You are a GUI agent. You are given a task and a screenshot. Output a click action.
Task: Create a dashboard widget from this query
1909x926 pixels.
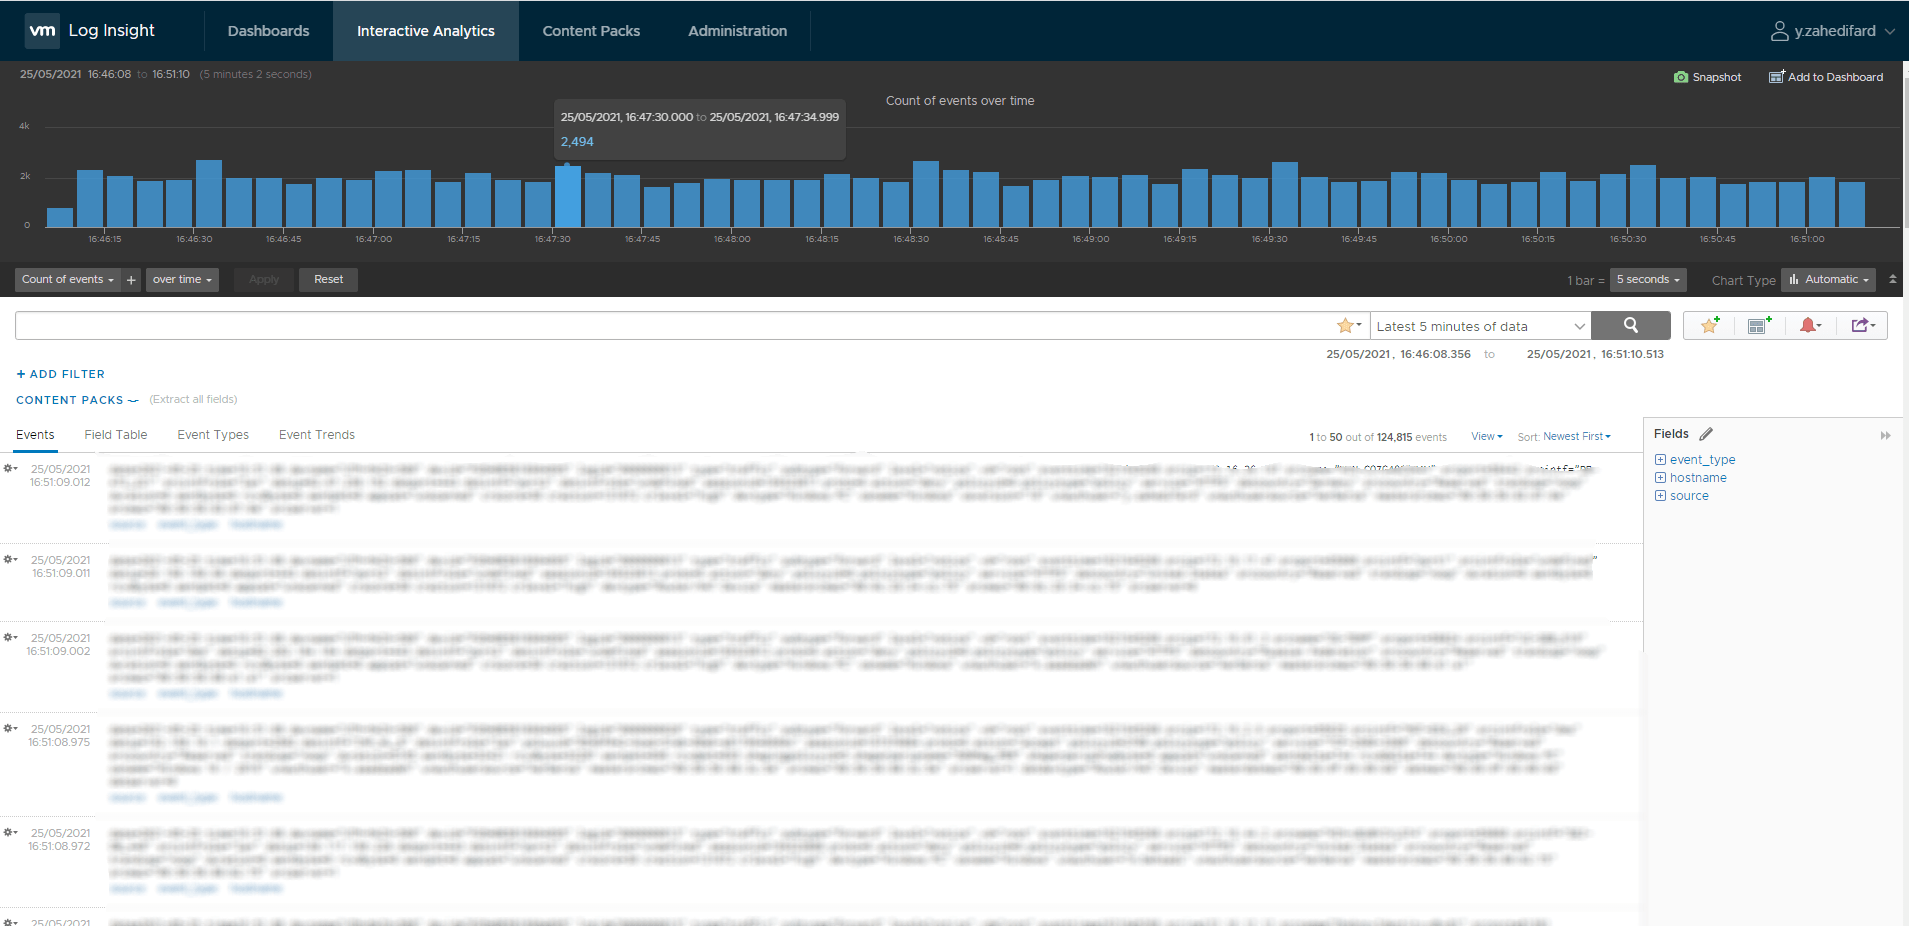point(1759,325)
